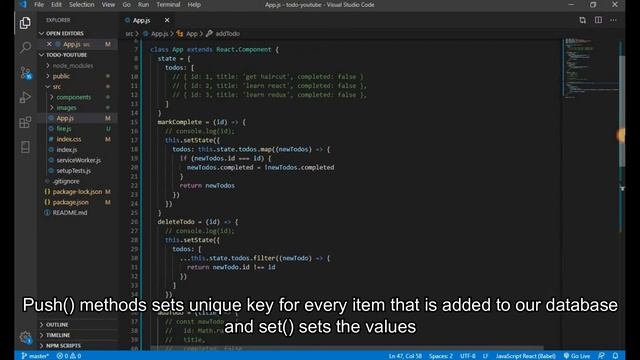Open the Help menu
This screenshot has width=640, height=360.
(194, 4)
